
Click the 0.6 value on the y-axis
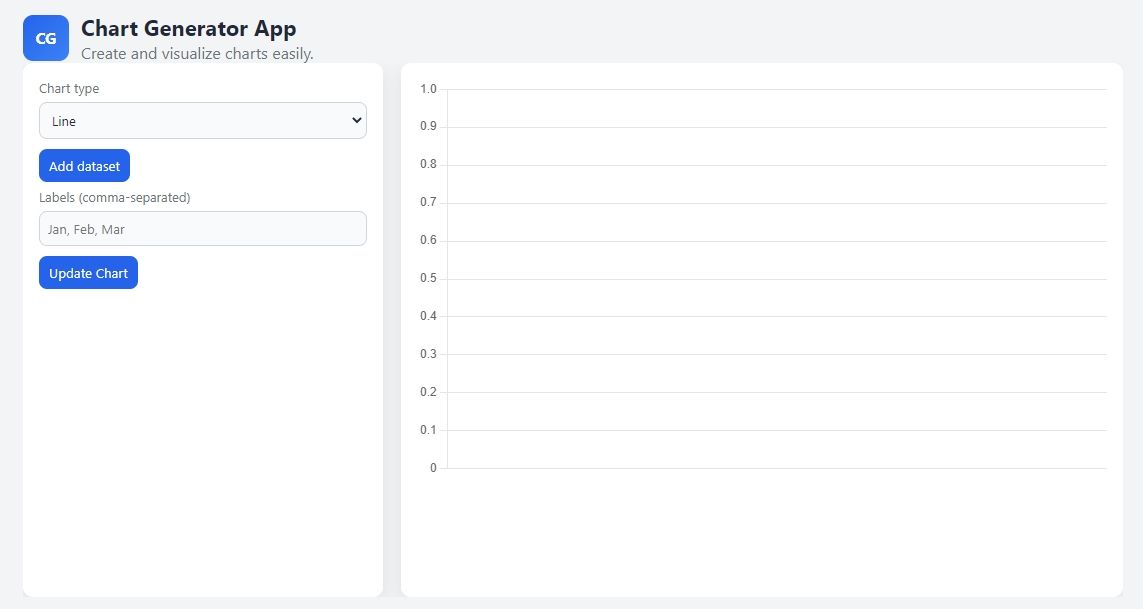[x=428, y=241]
